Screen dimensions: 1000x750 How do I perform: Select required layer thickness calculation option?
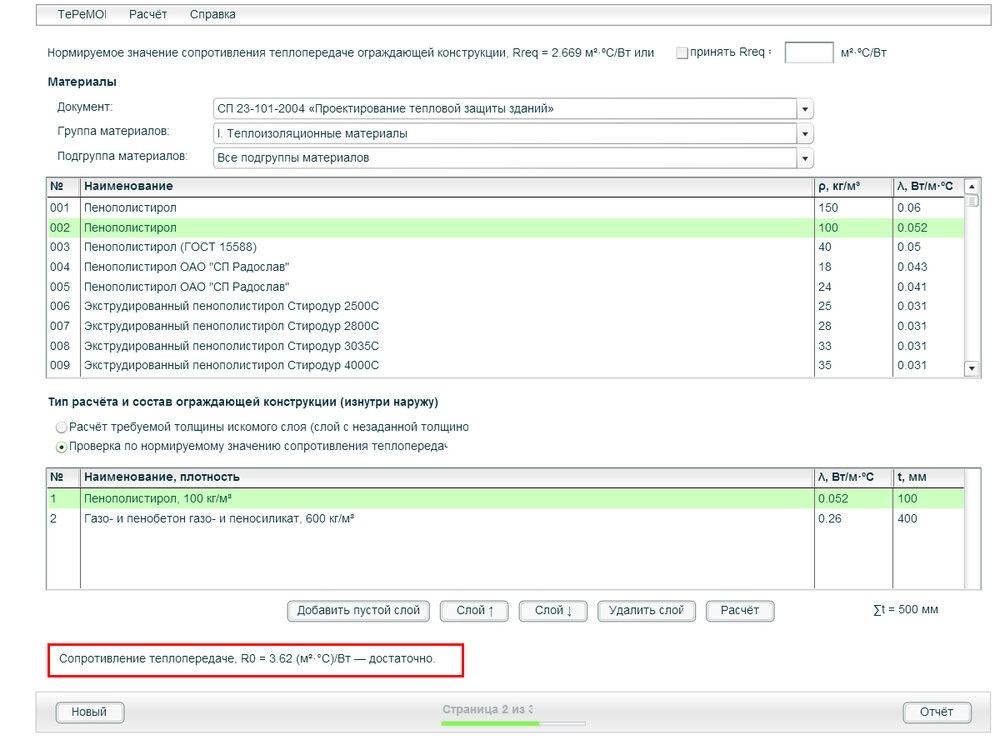[x=62, y=427]
